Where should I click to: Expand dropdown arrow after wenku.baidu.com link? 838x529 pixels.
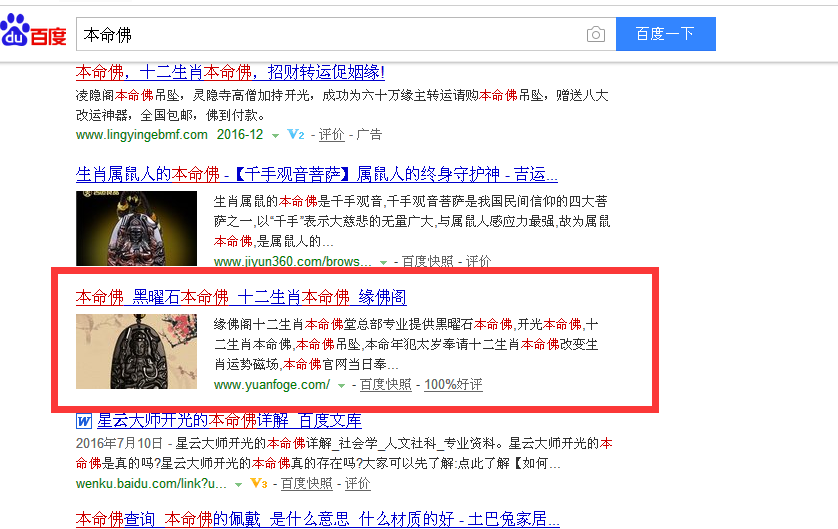(238, 485)
